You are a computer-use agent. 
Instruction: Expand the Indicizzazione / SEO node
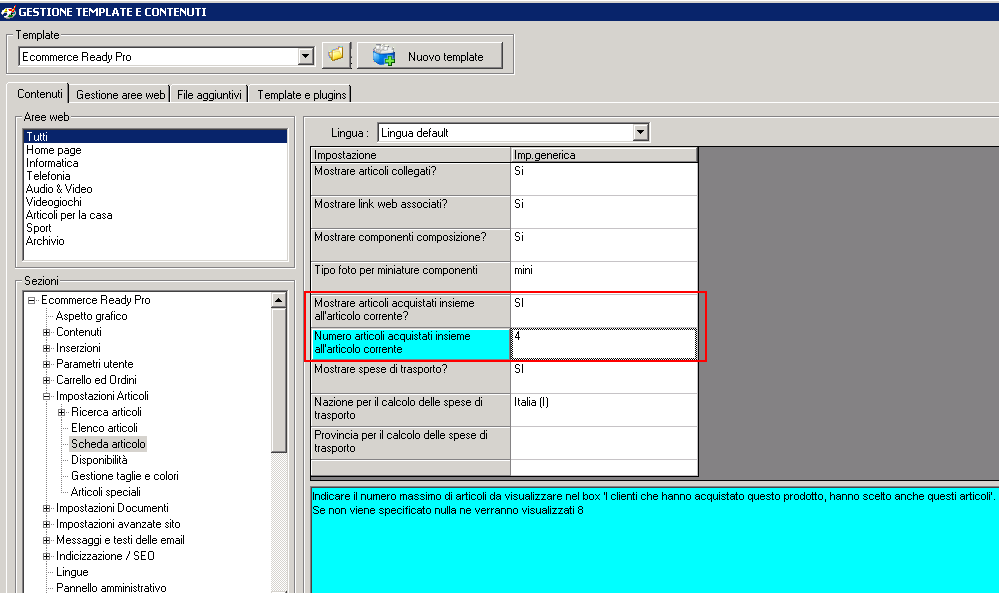(x=47, y=556)
